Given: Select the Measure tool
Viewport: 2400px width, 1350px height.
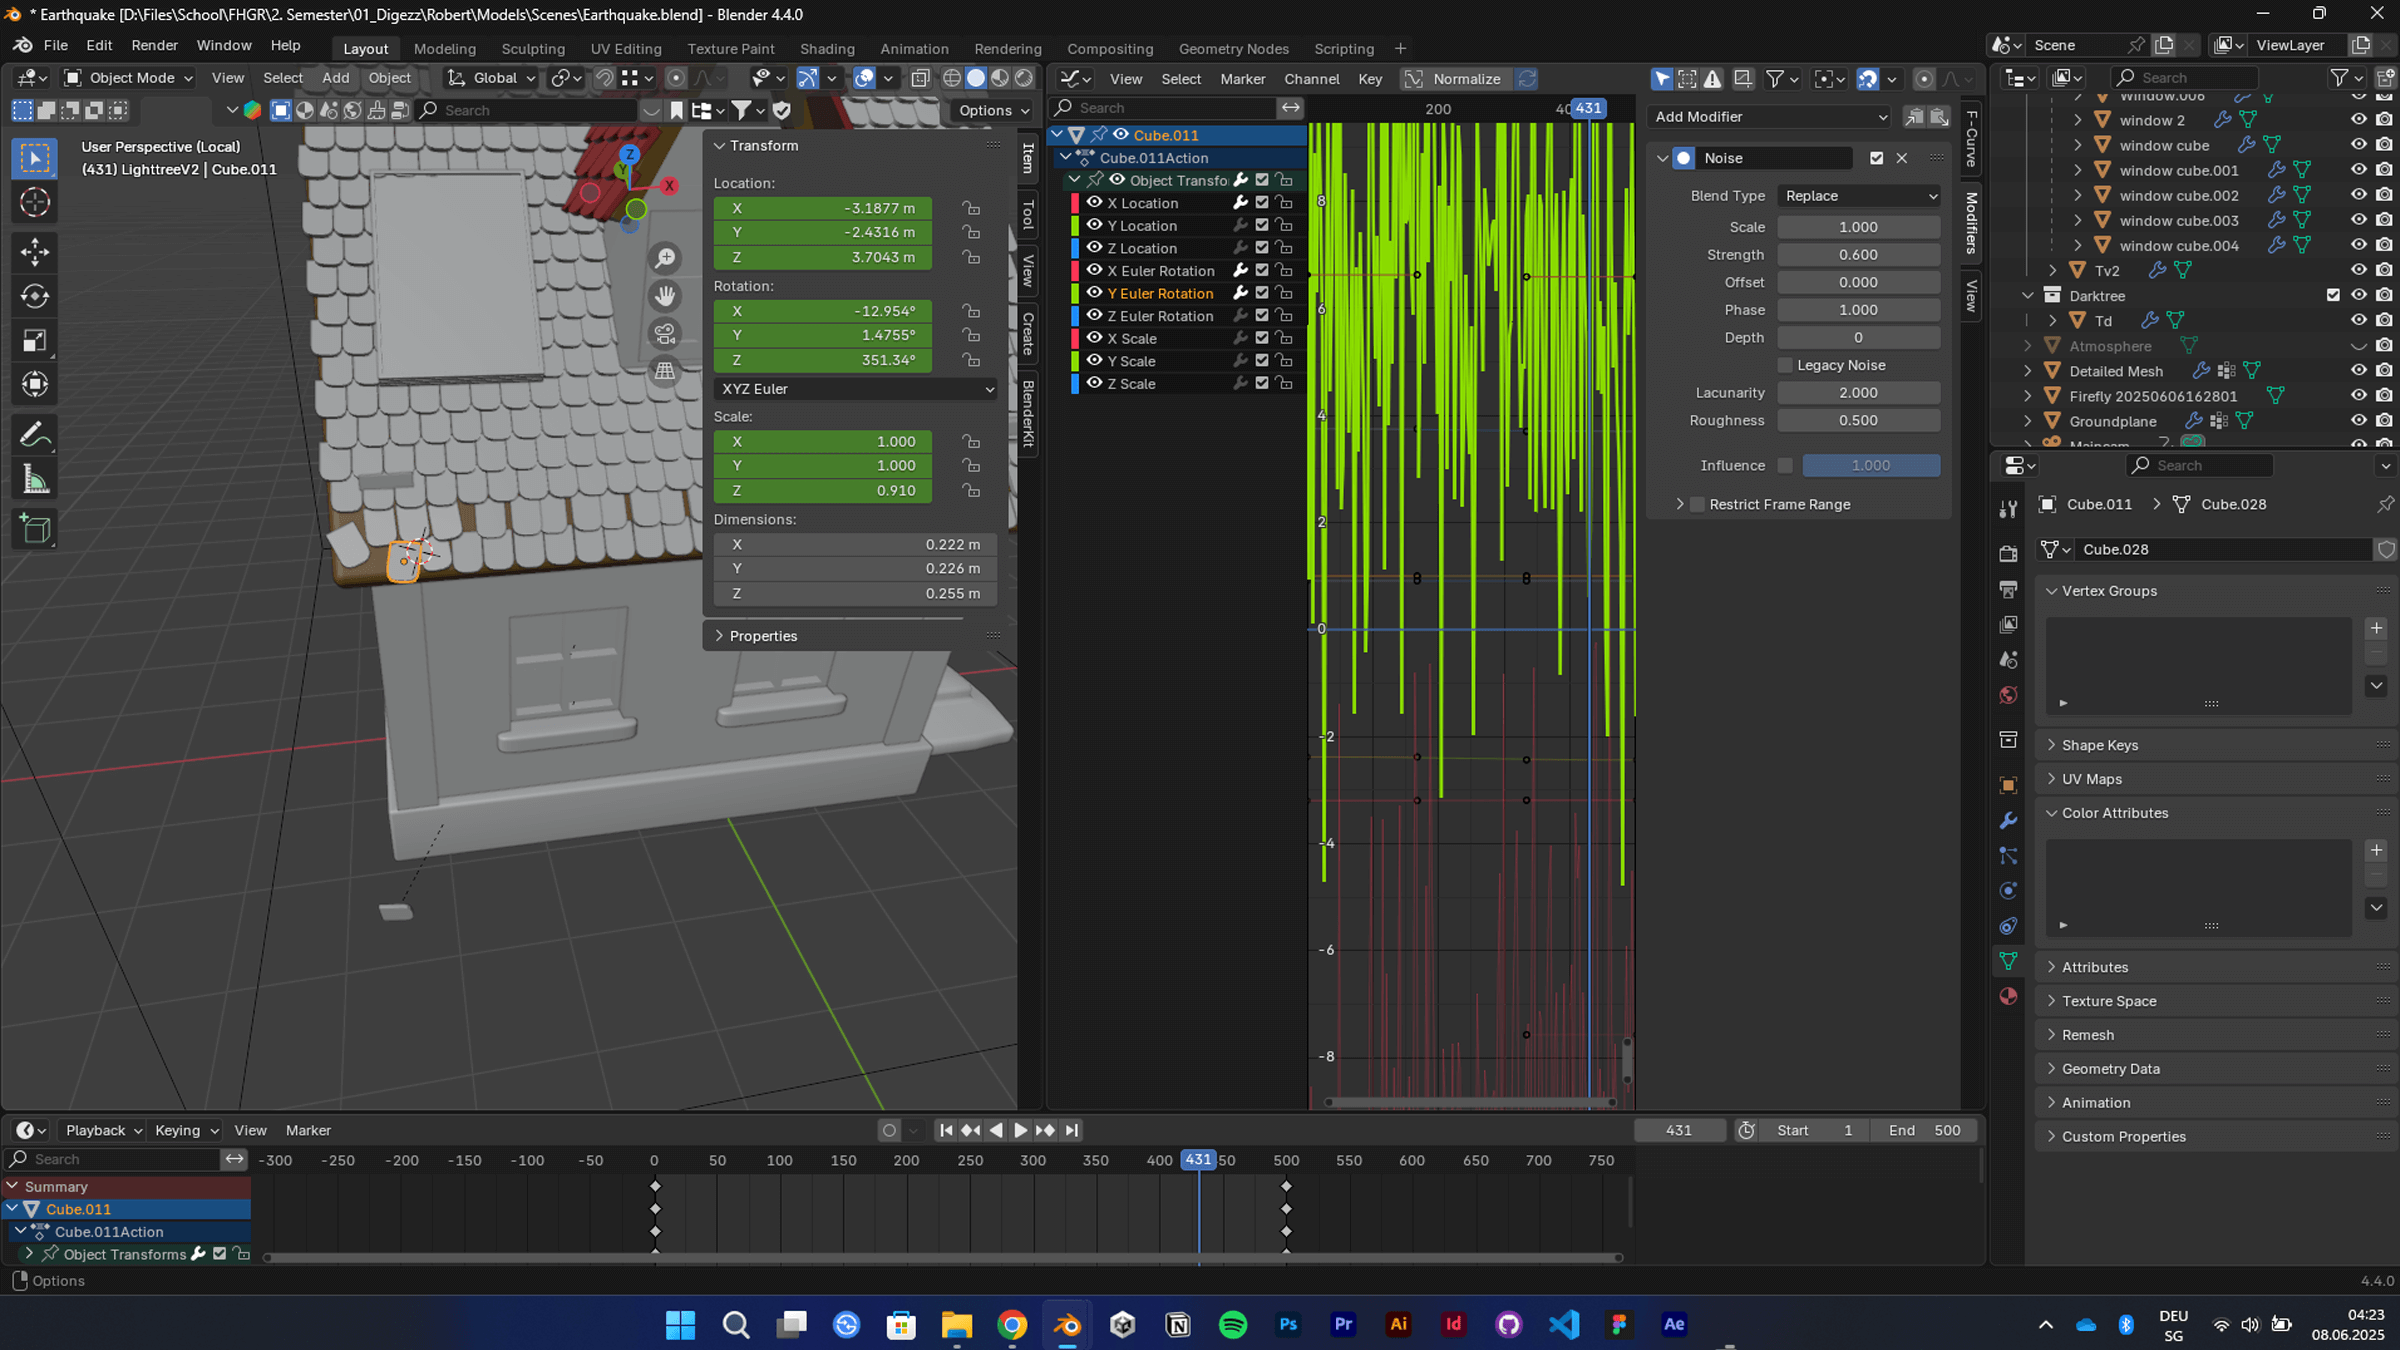Looking at the screenshot, I should pyautogui.click(x=35, y=480).
